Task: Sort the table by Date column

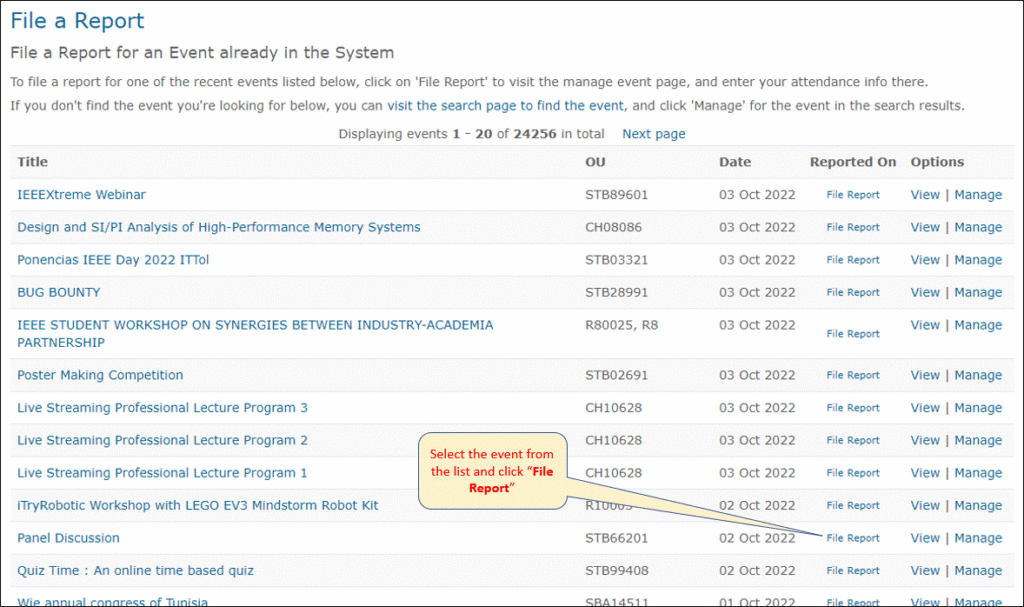Action: (x=735, y=161)
